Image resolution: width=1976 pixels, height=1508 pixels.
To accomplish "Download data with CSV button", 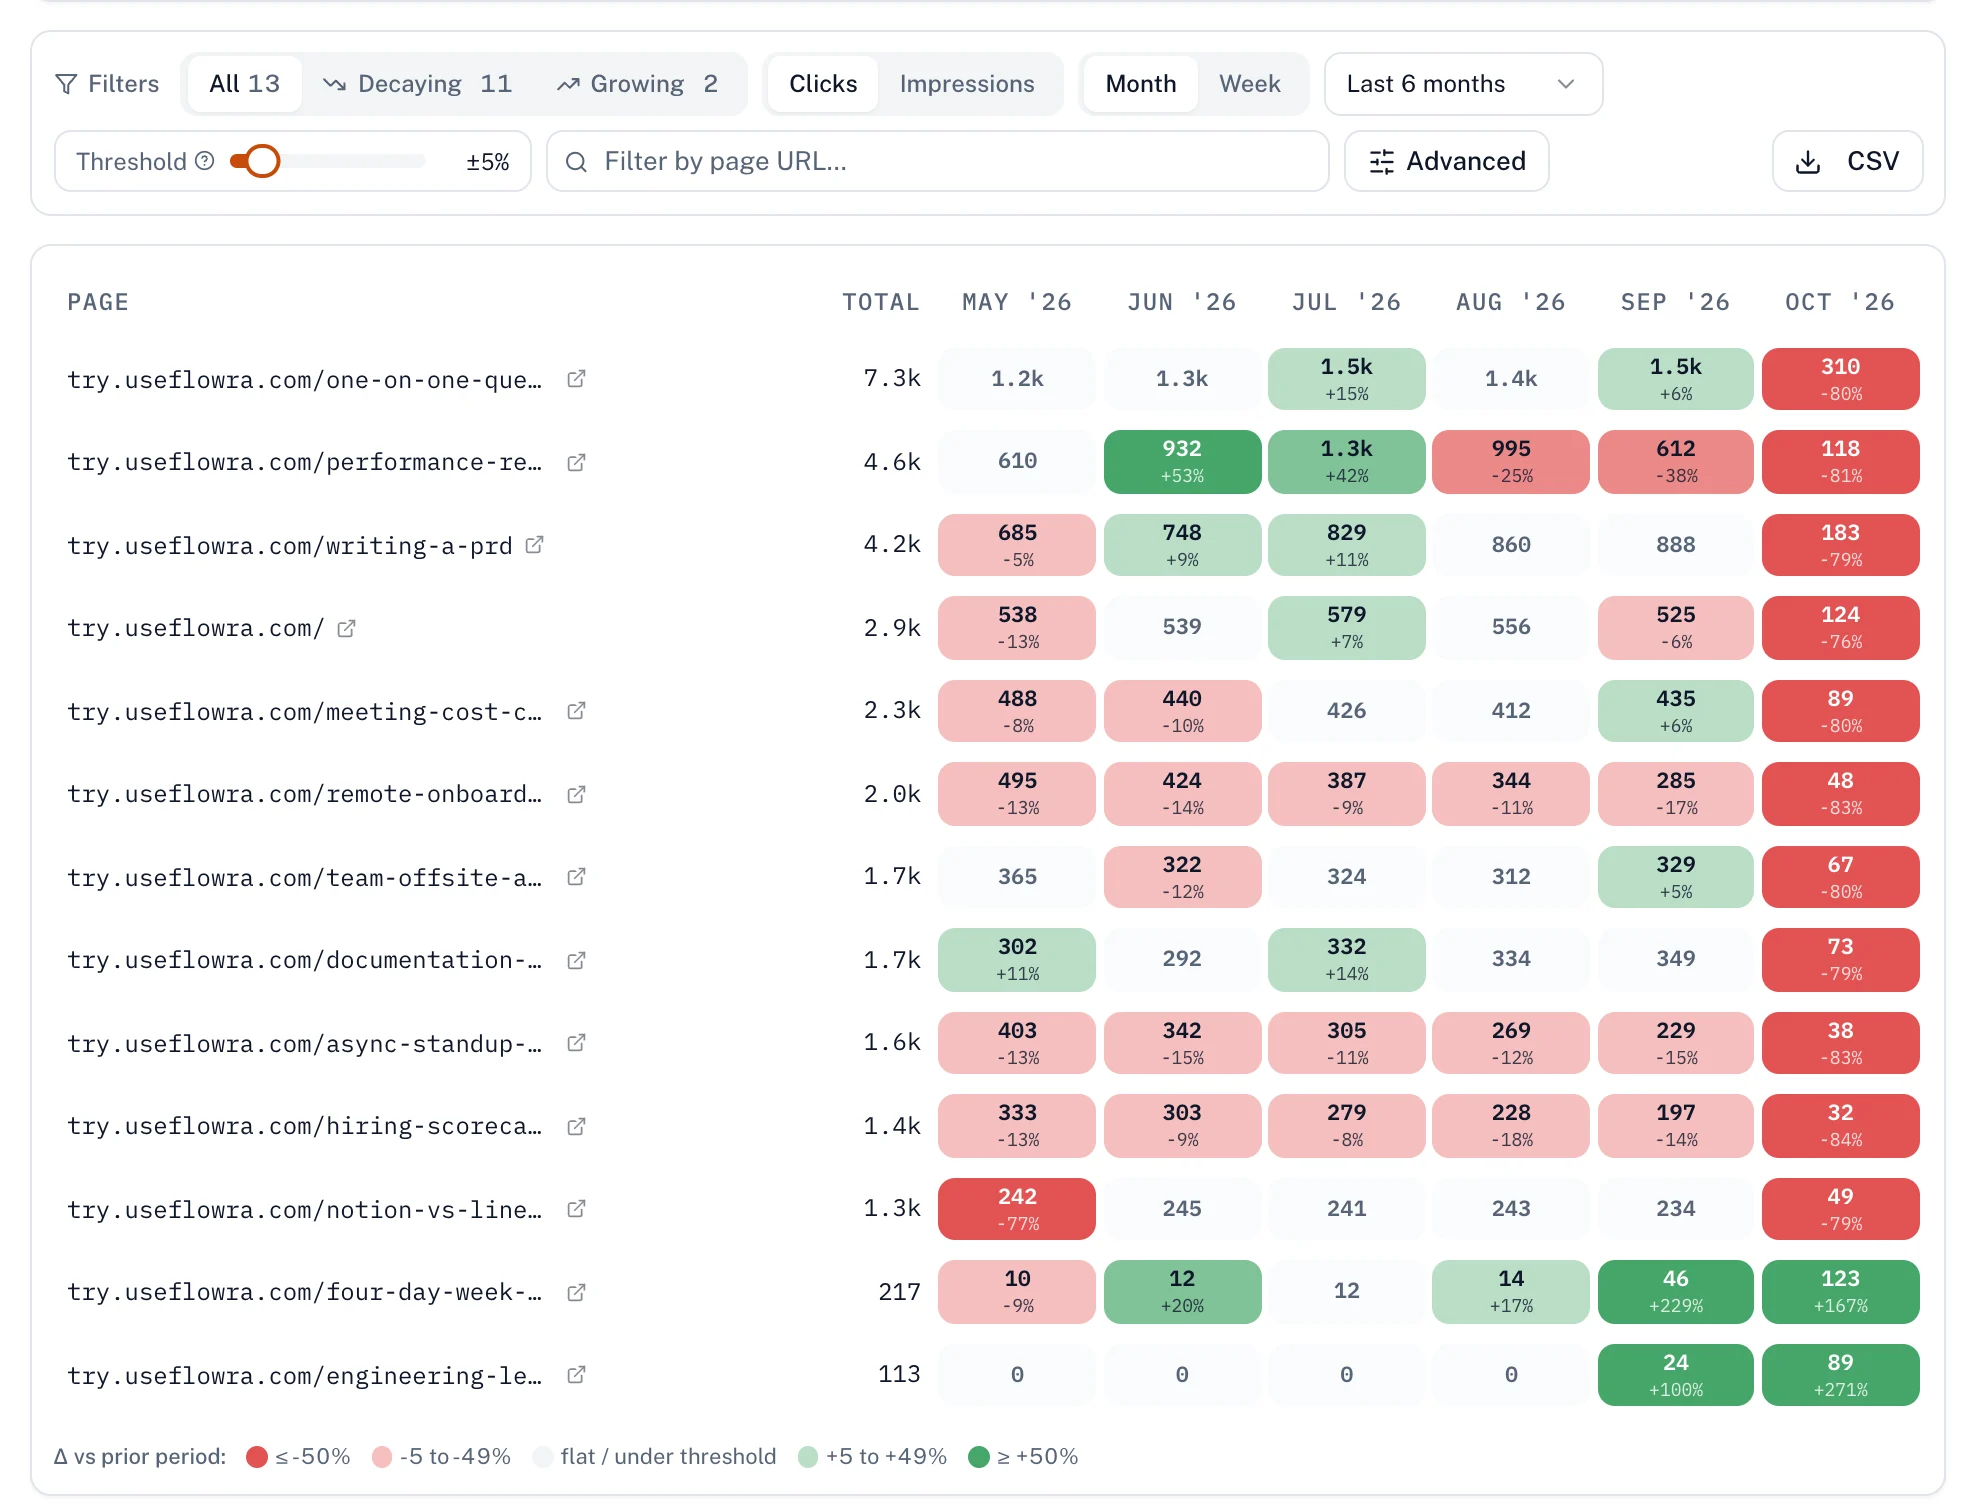I will (x=1847, y=161).
